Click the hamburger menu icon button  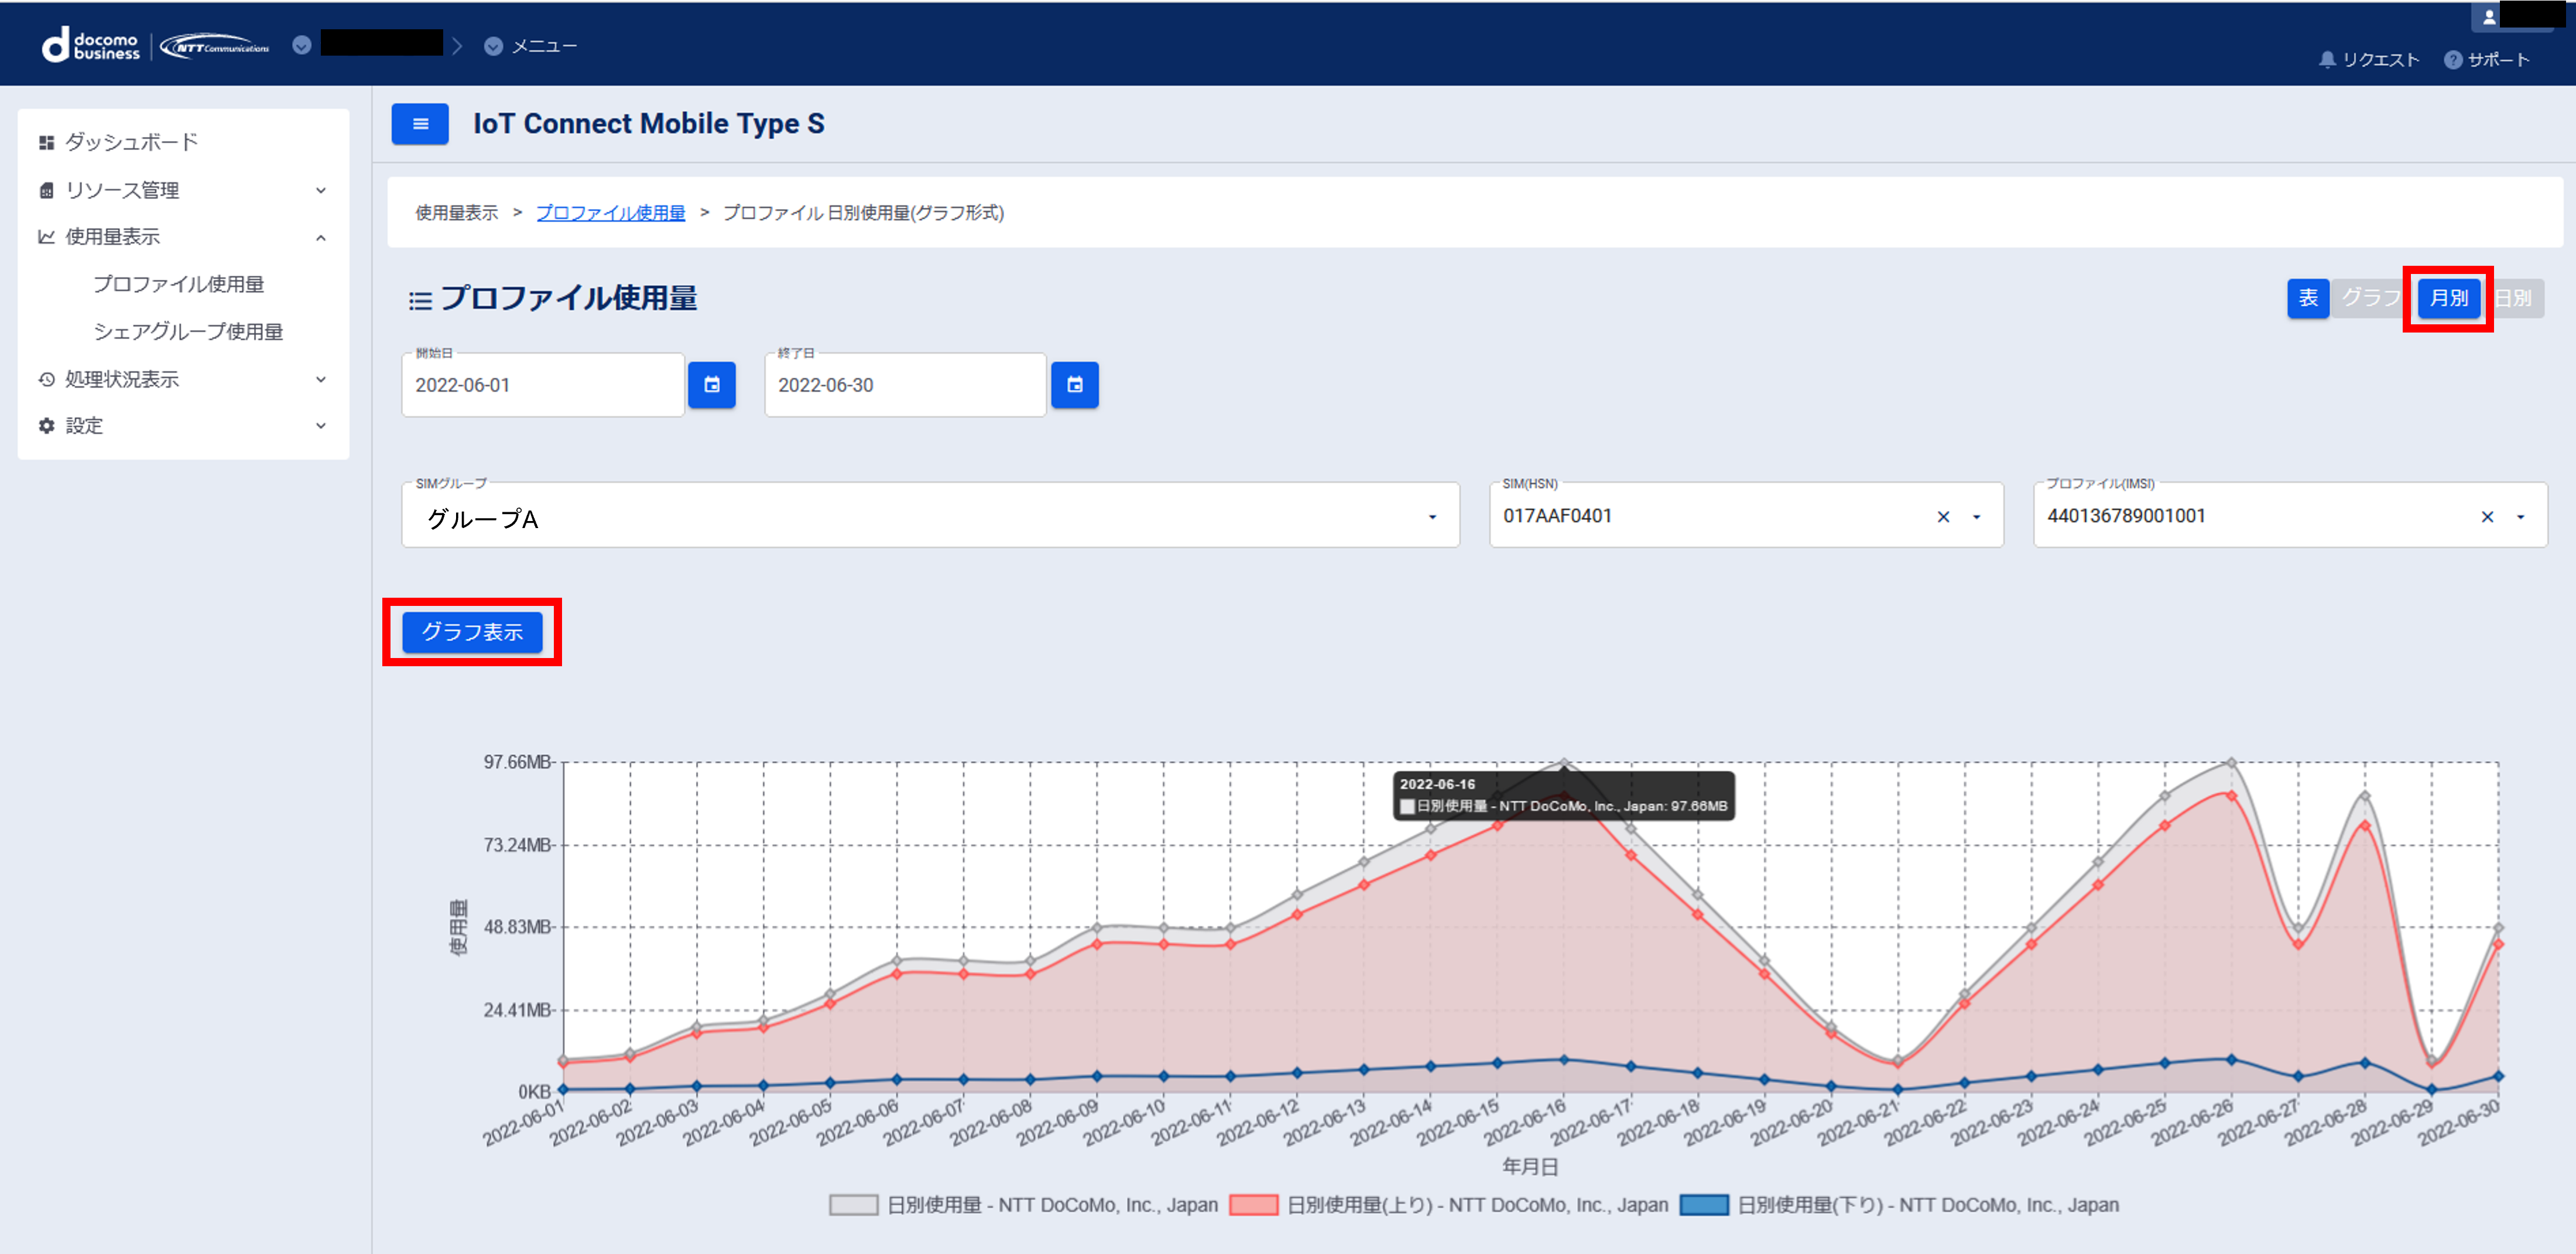(x=419, y=124)
